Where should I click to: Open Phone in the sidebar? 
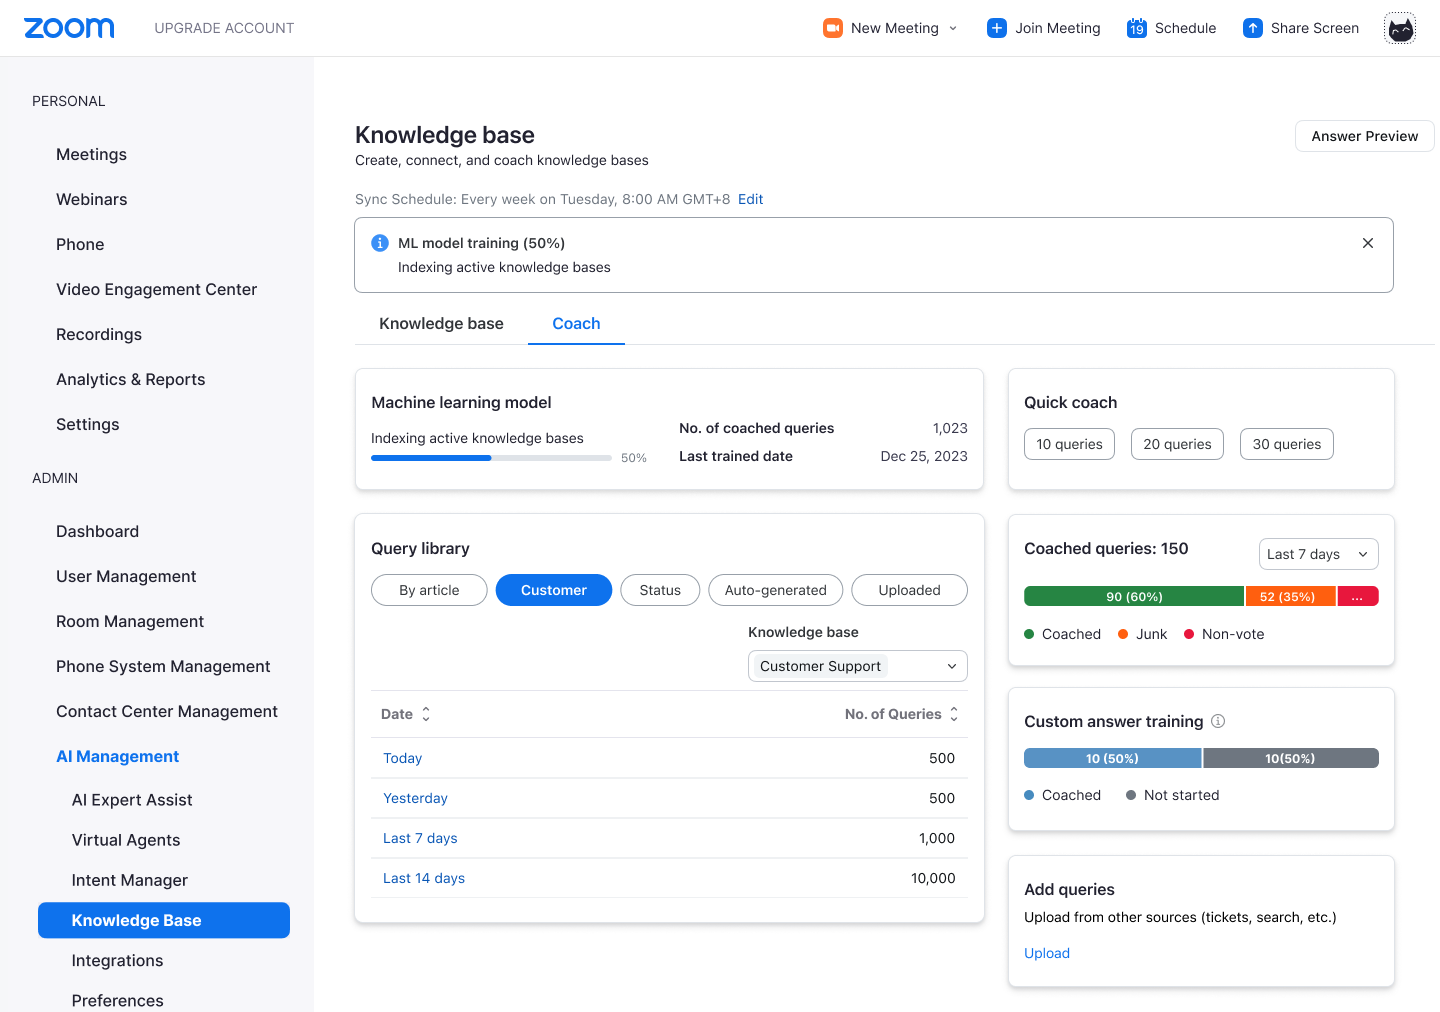80,244
